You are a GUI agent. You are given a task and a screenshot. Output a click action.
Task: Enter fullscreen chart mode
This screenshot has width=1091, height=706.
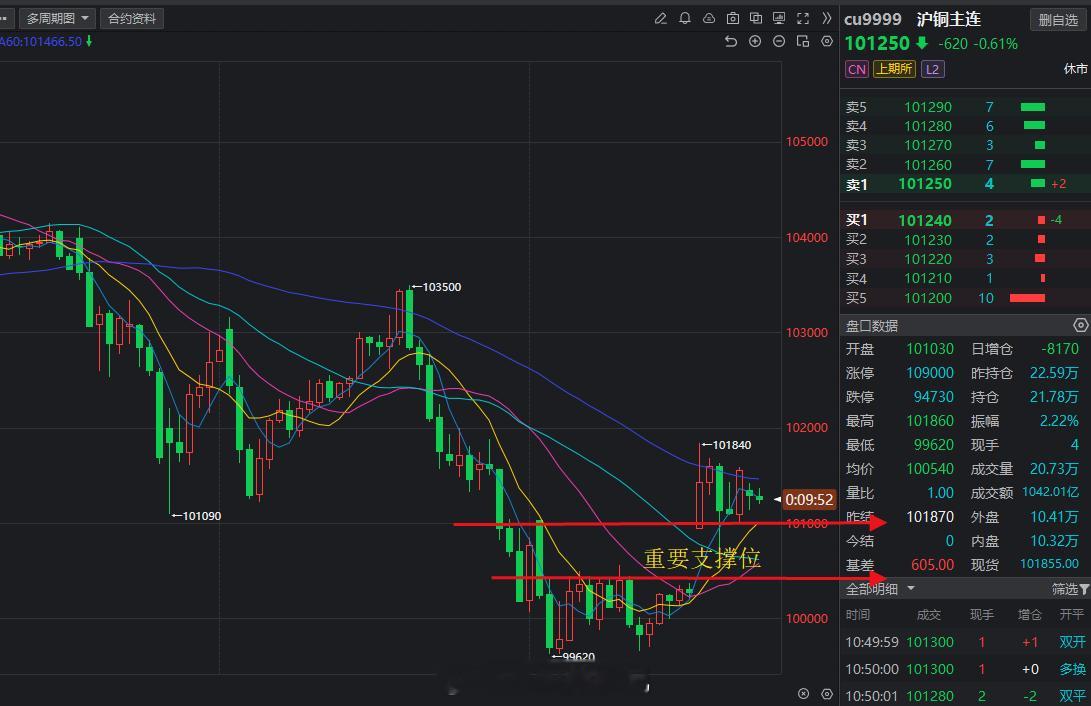pos(803,19)
